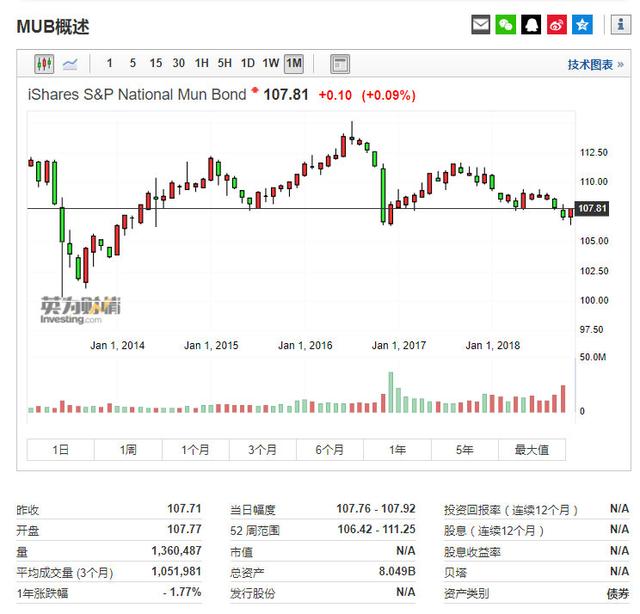Click the MUB概述 heading
640x614 pixels.
pos(53,27)
